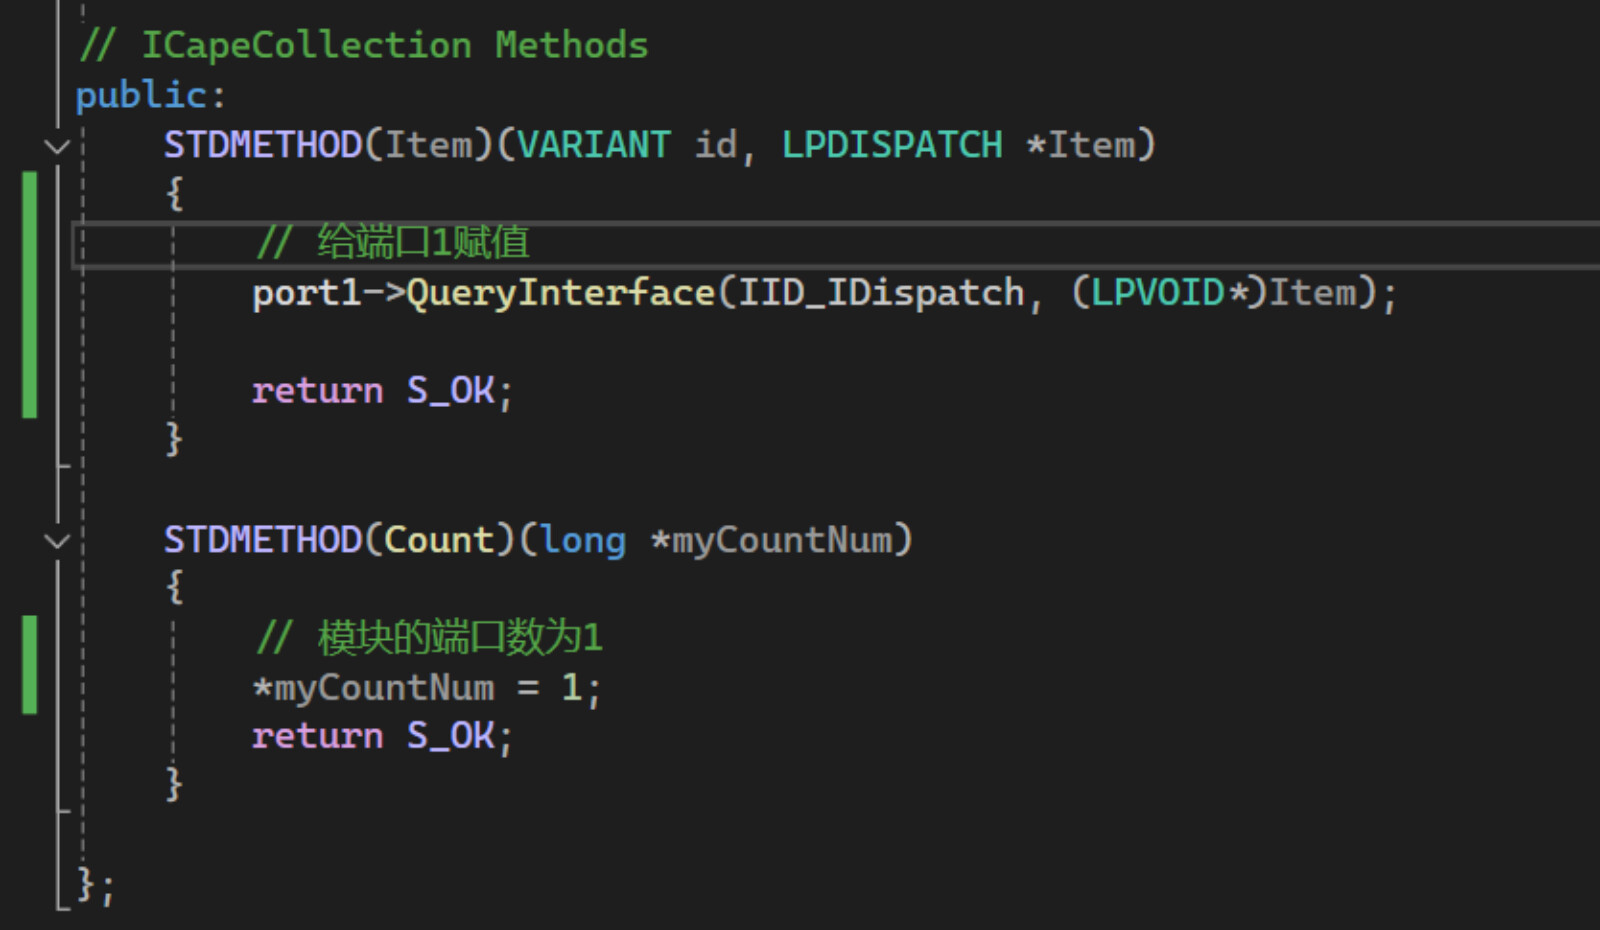The width and height of the screenshot is (1600, 930).
Task: Click the ICapeCollection Methods comment line
Action: pyautogui.click(x=363, y=46)
